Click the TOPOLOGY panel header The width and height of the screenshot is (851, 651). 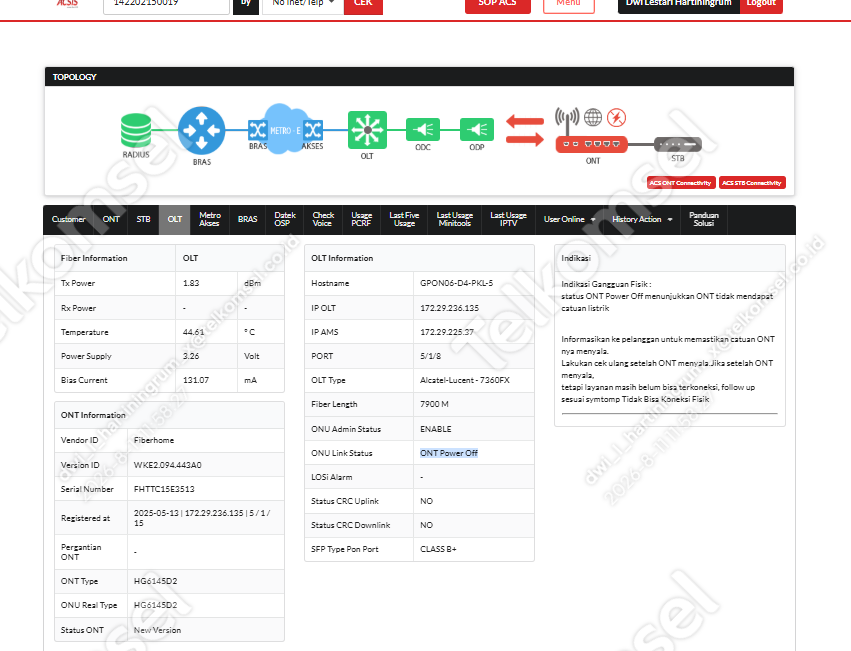click(419, 77)
